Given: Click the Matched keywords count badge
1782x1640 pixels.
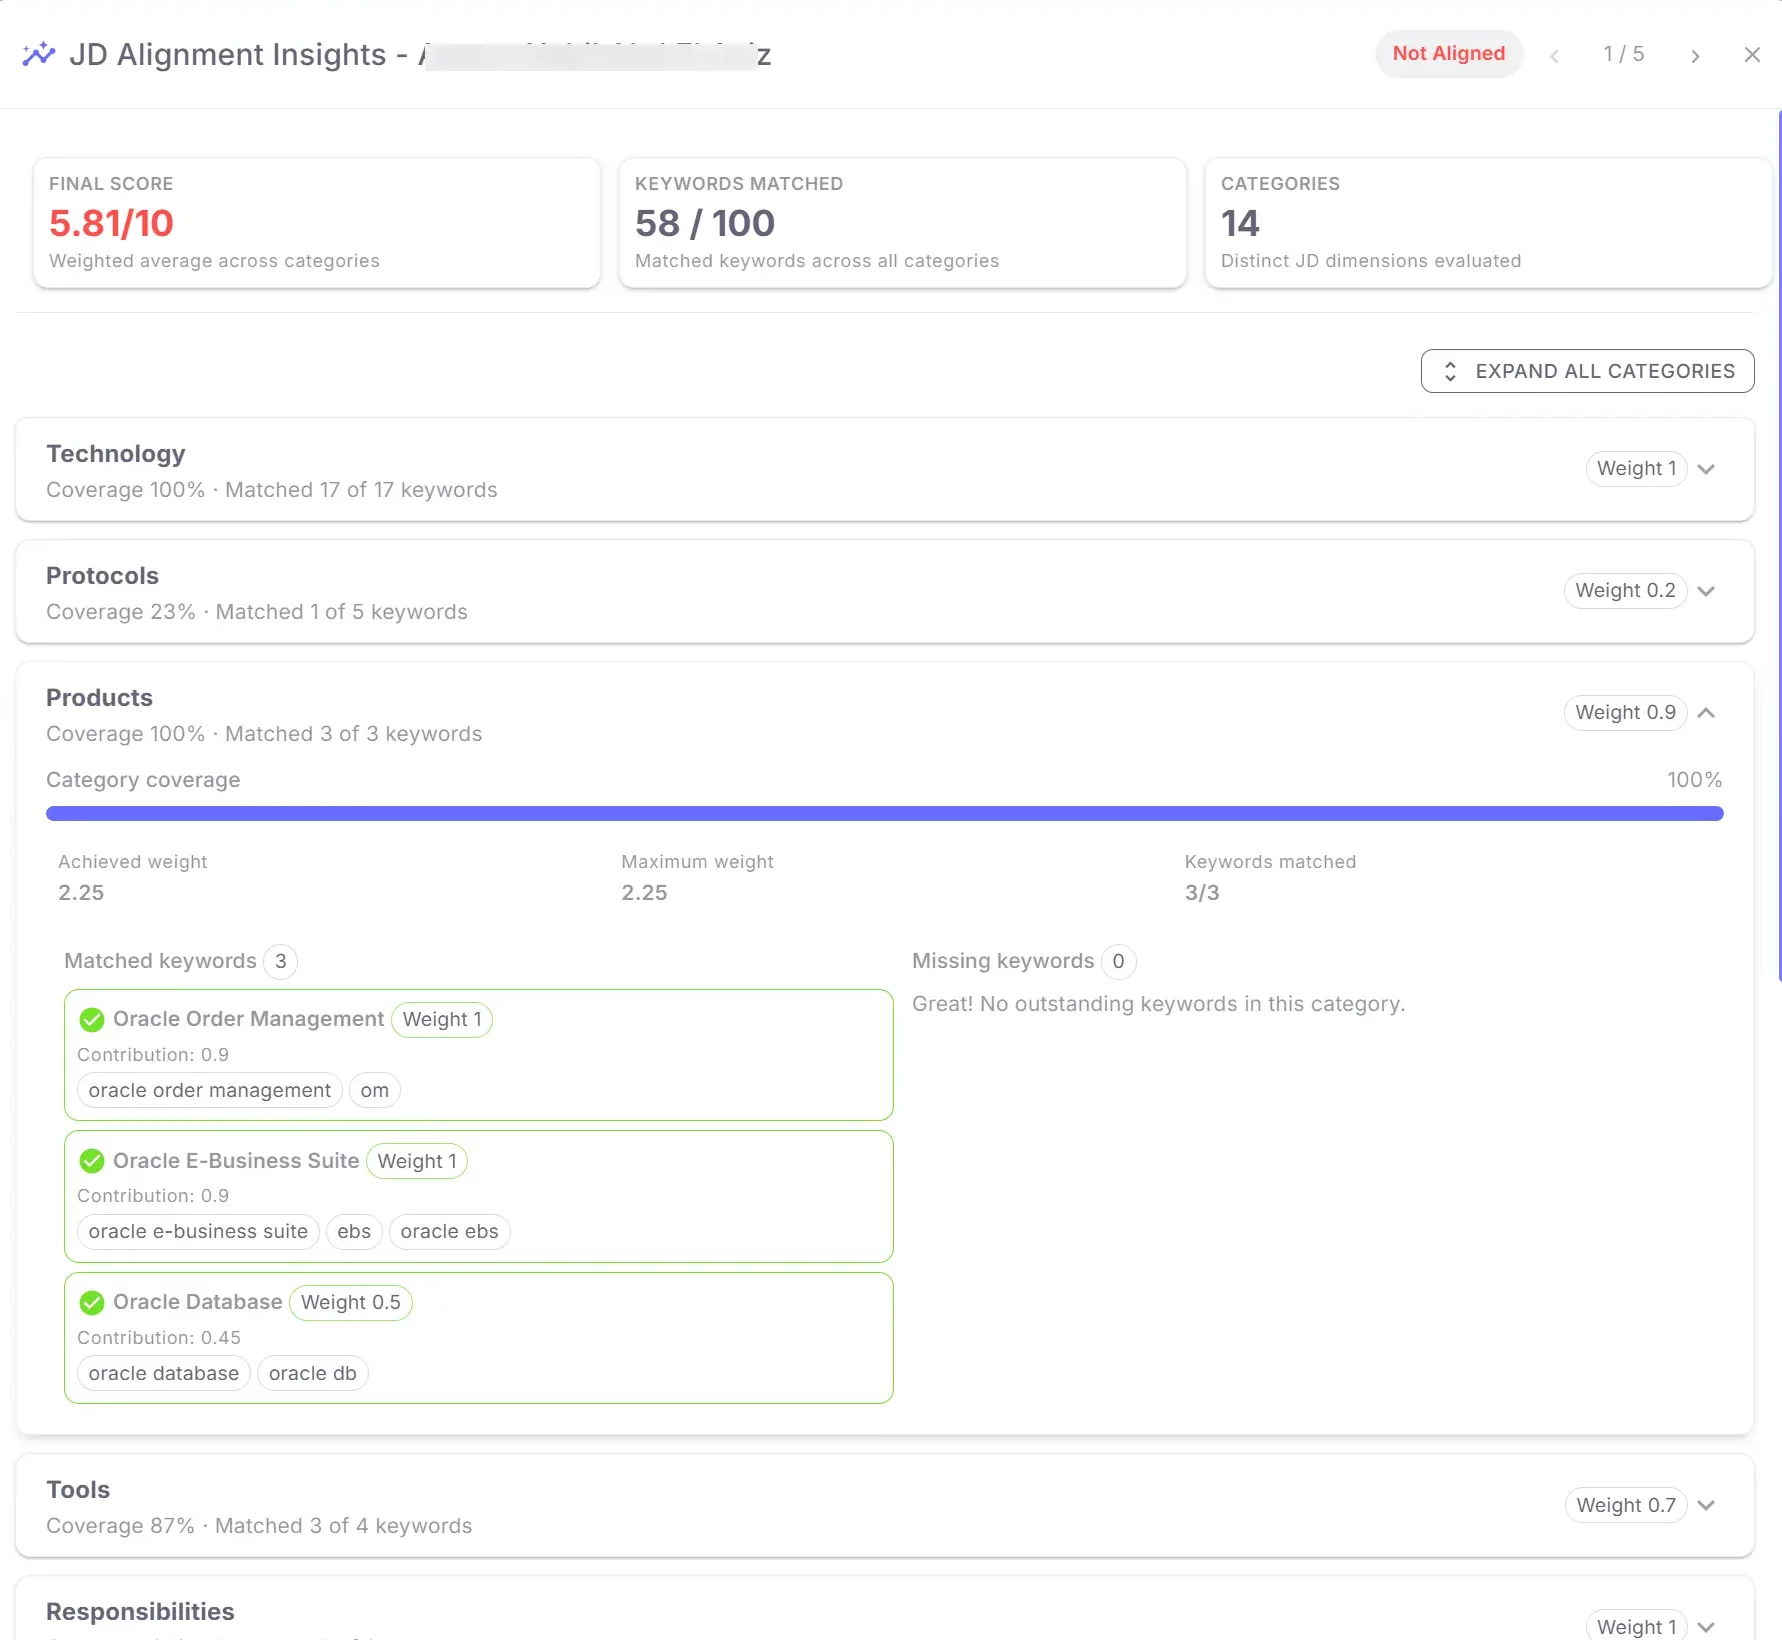Looking at the screenshot, I should (x=280, y=961).
